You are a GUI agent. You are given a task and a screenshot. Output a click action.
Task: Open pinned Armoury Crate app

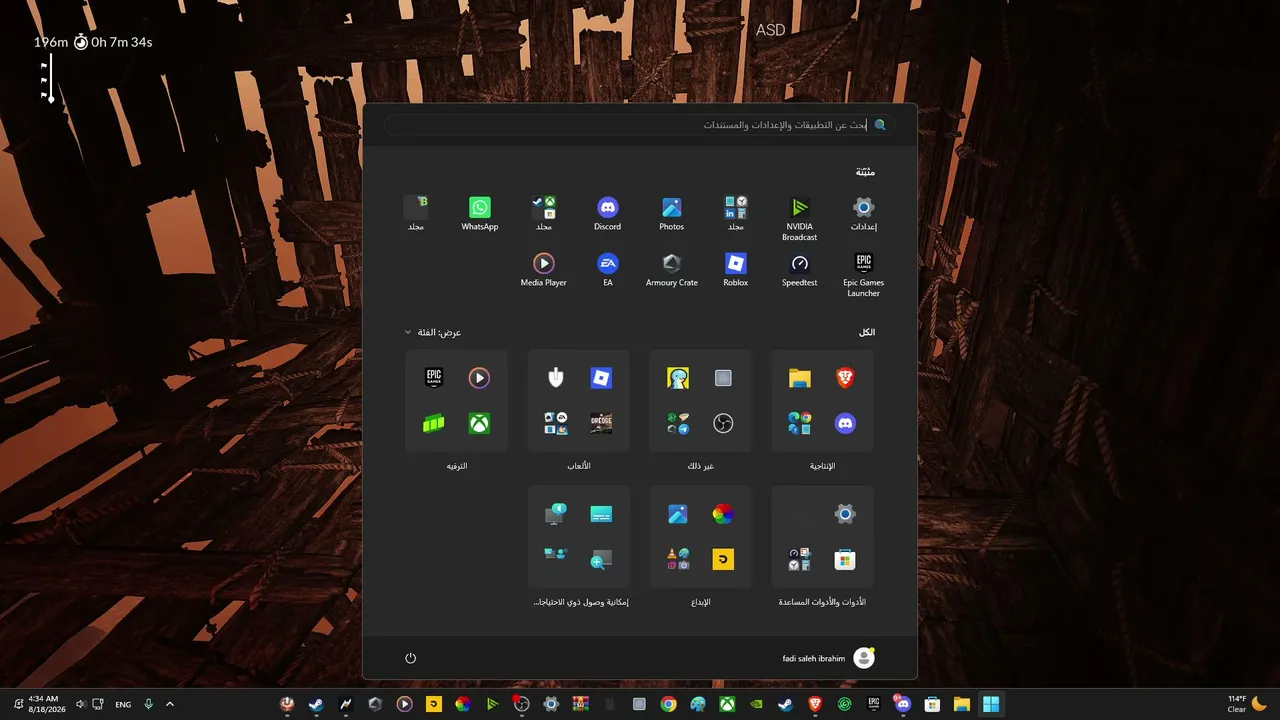672,270
